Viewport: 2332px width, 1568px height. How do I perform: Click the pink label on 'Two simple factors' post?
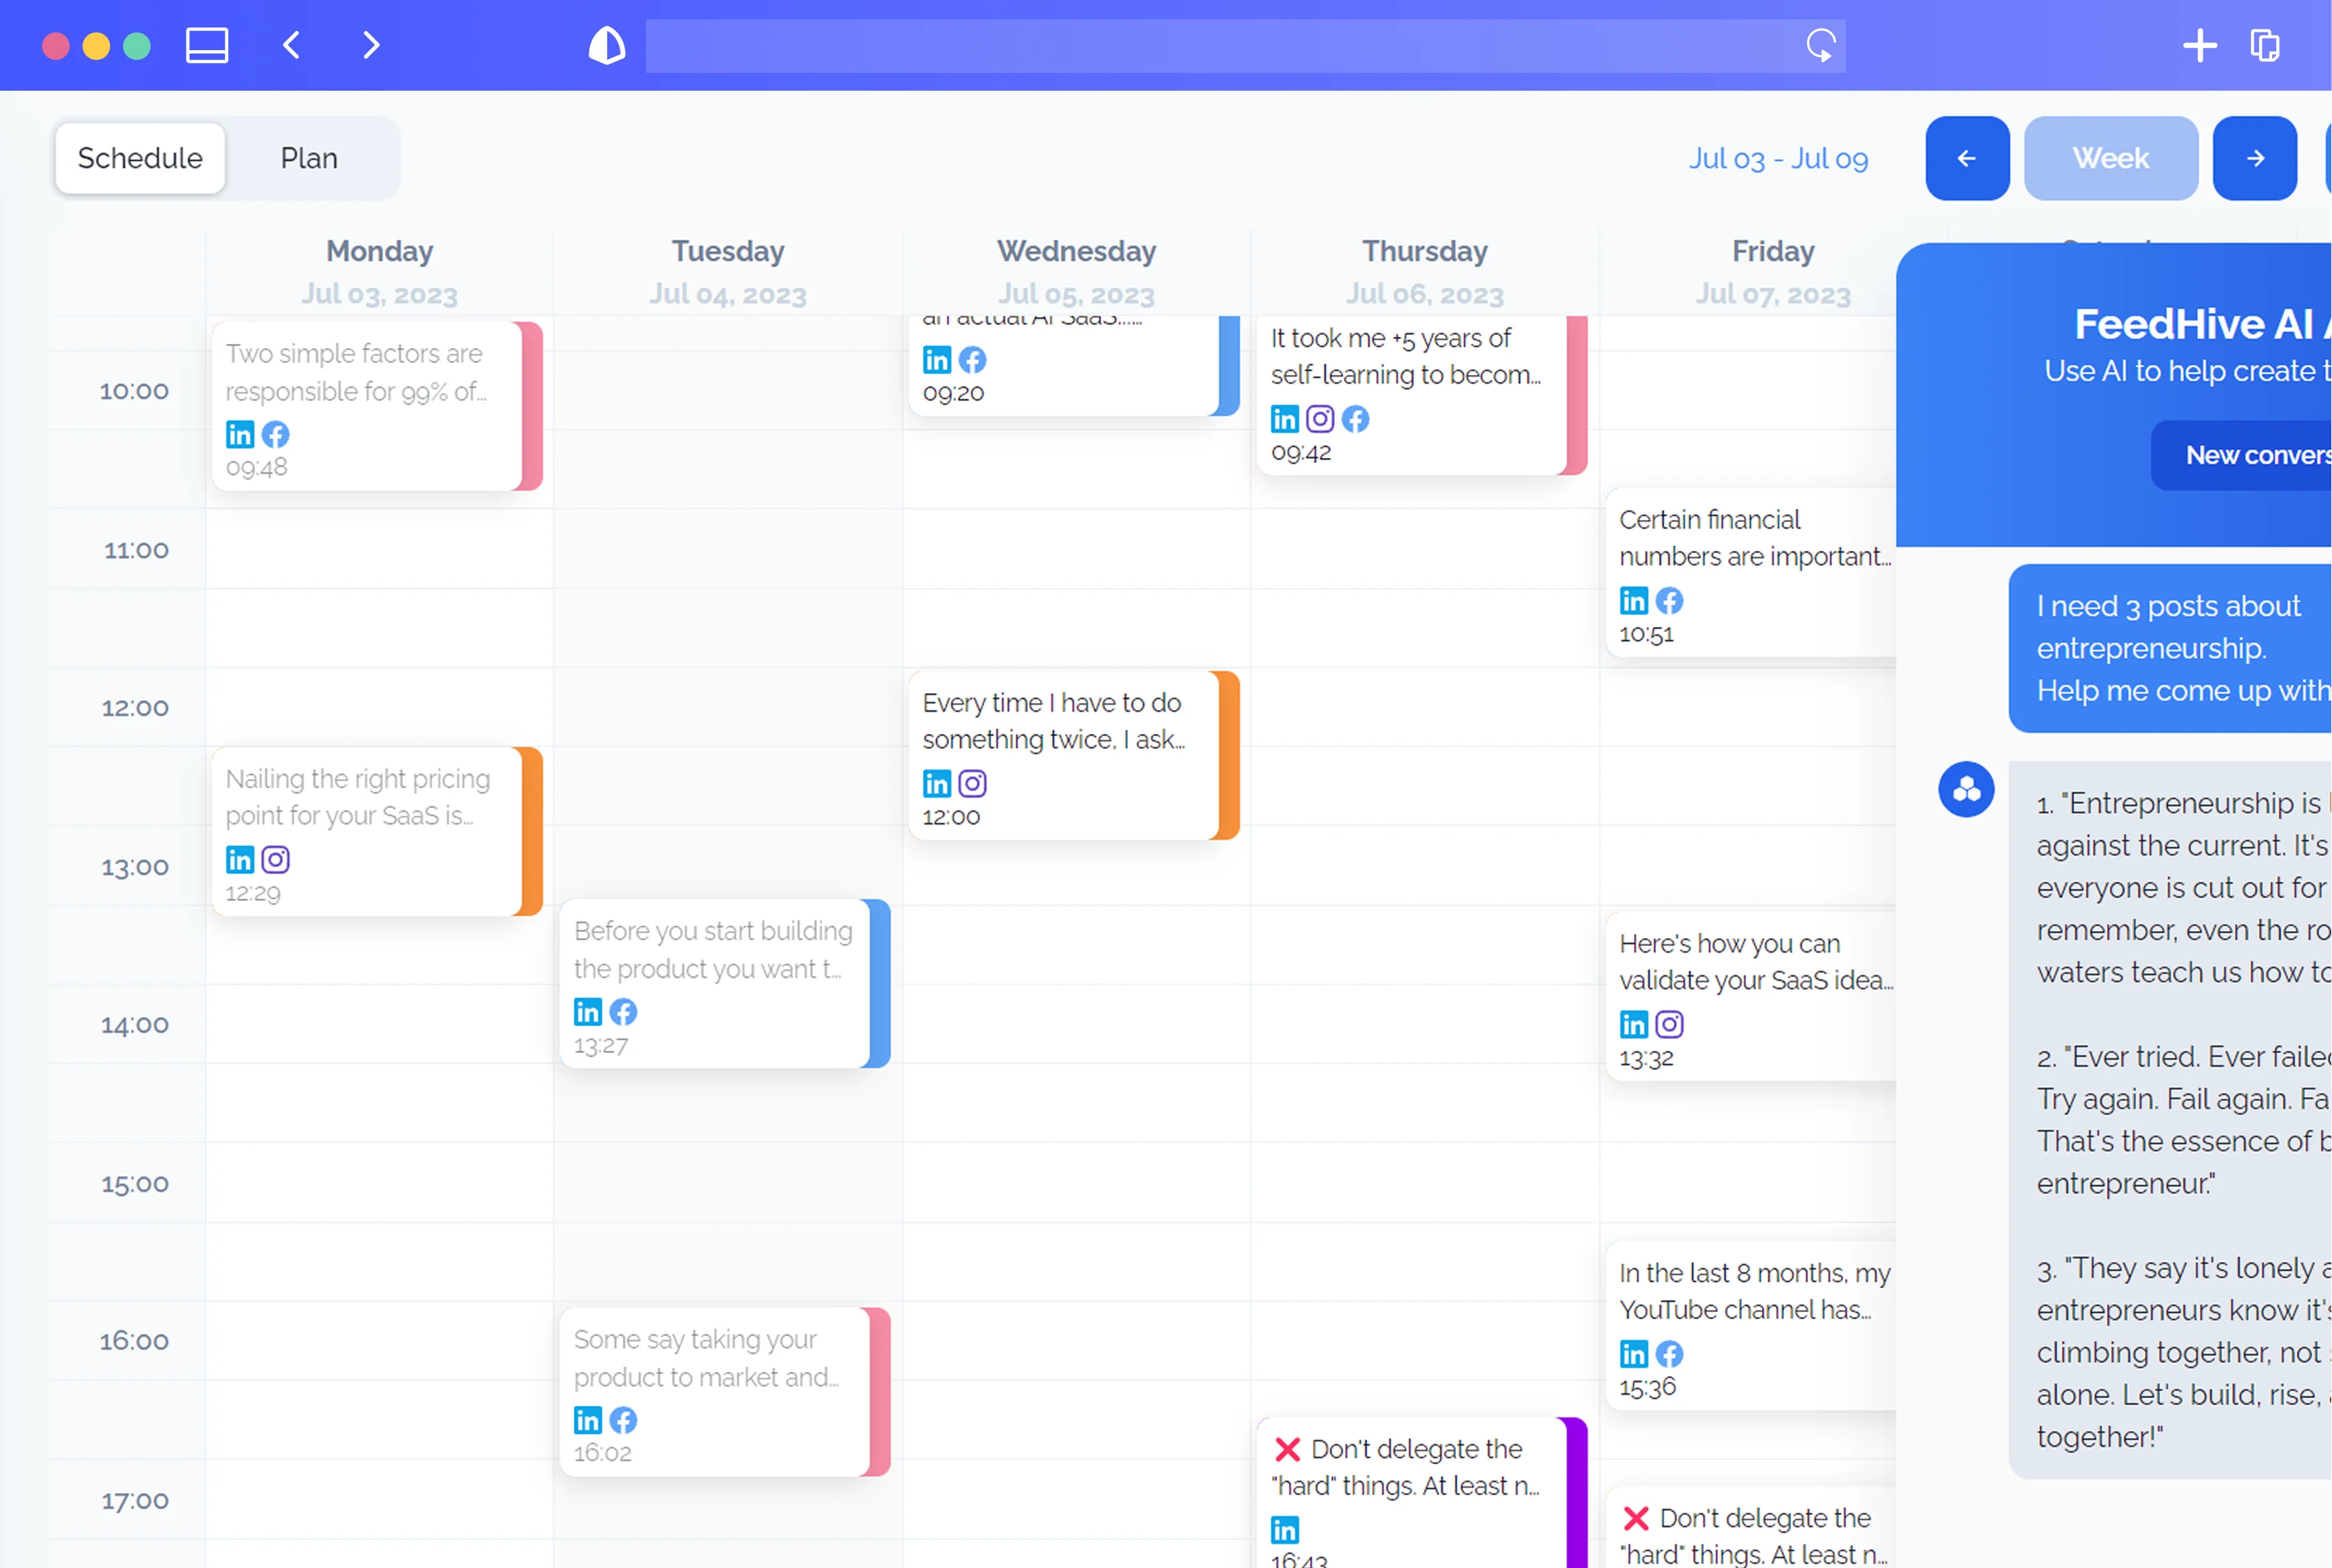tap(531, 406)
